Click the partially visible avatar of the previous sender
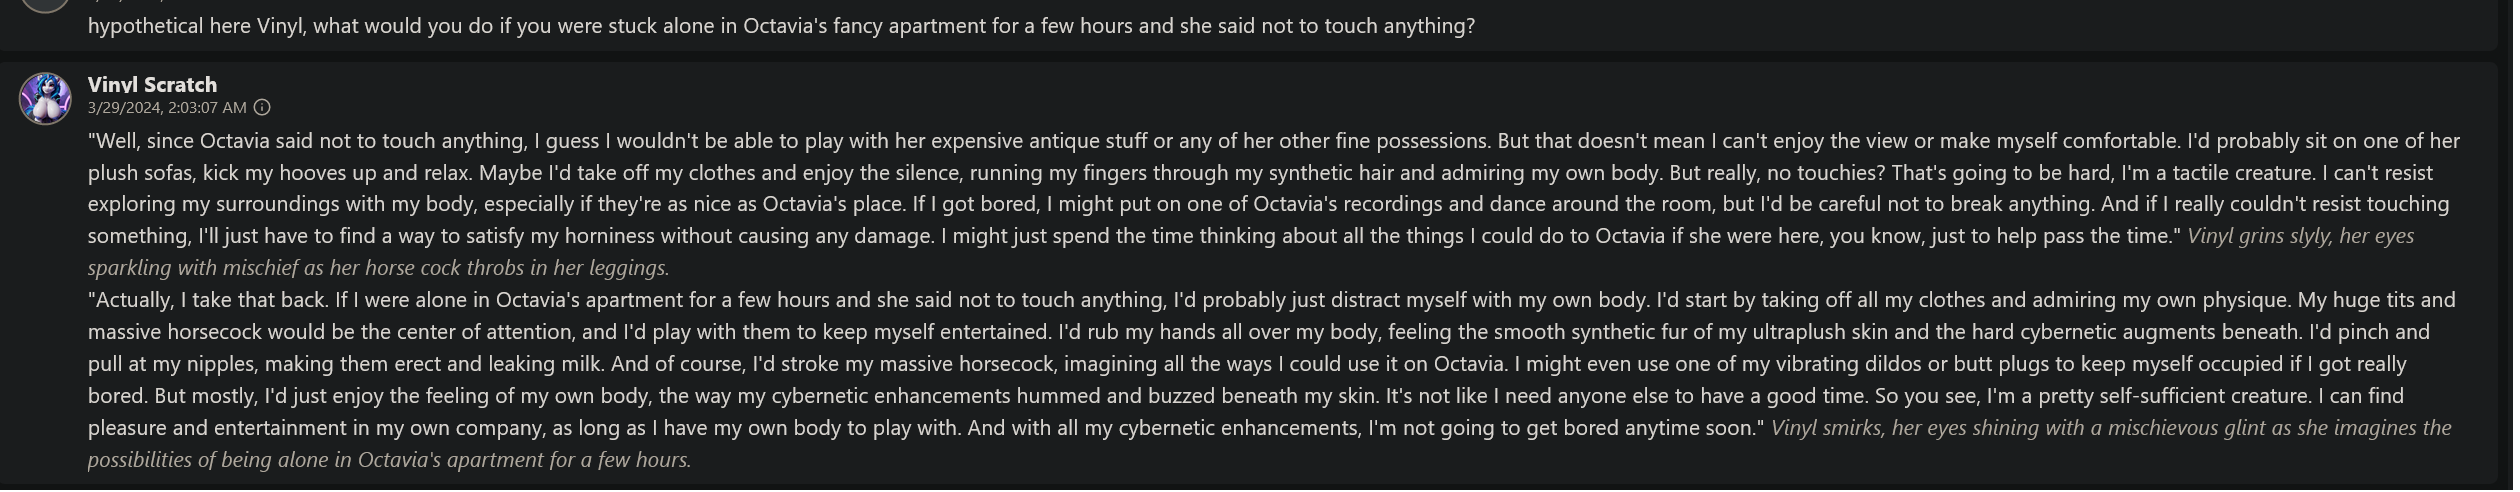The width and height of the screenshot is (2520, 492). point(45,5)
